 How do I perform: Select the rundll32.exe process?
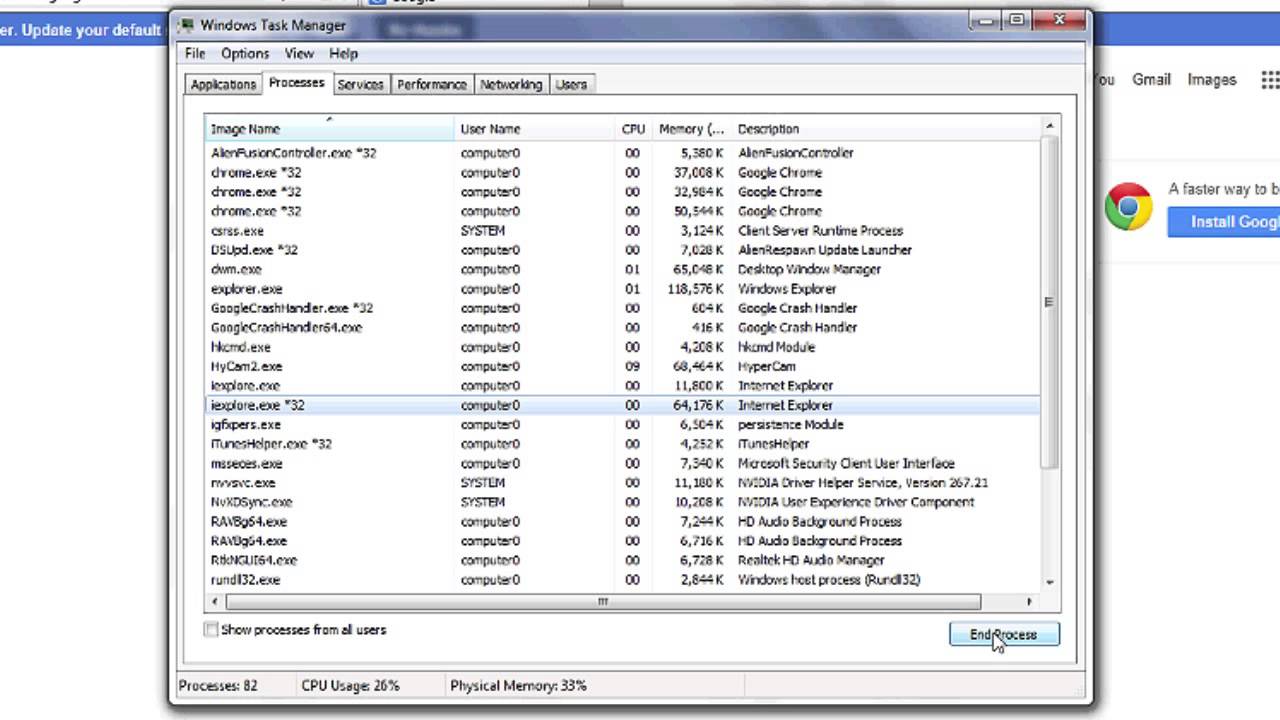point(622,580)
